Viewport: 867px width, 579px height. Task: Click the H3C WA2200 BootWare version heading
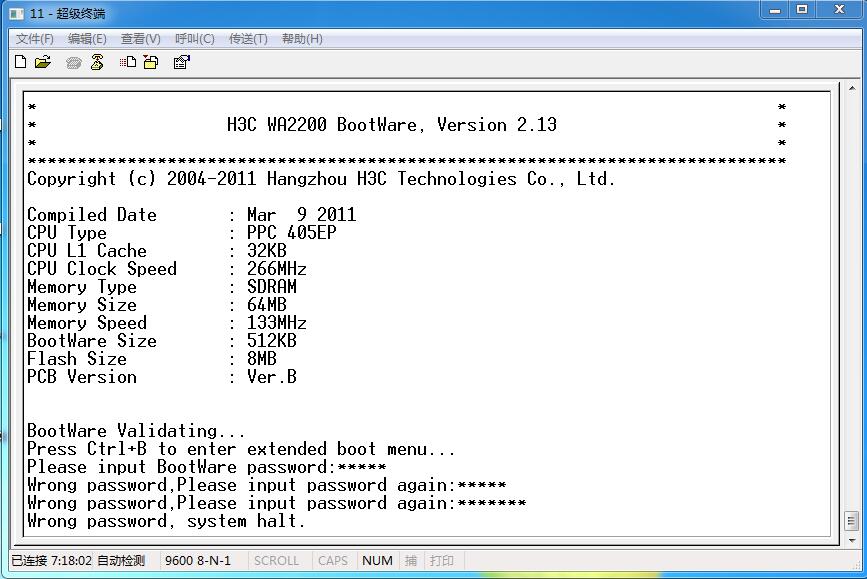pyautogui.click(x=391, y=124)
